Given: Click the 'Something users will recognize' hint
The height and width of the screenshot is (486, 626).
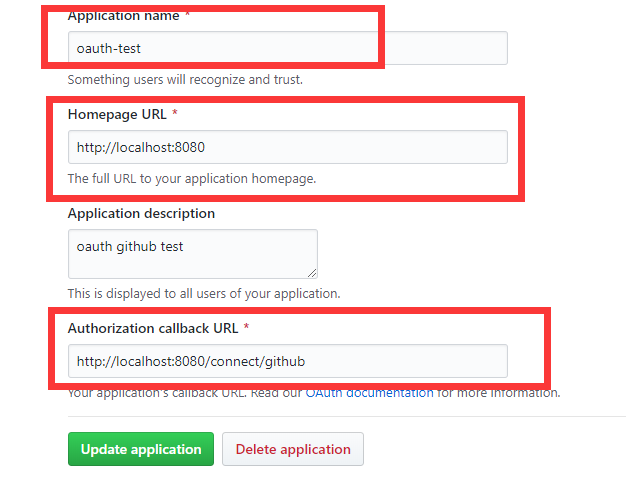Looking at the screenshot, I should [185, 79].
